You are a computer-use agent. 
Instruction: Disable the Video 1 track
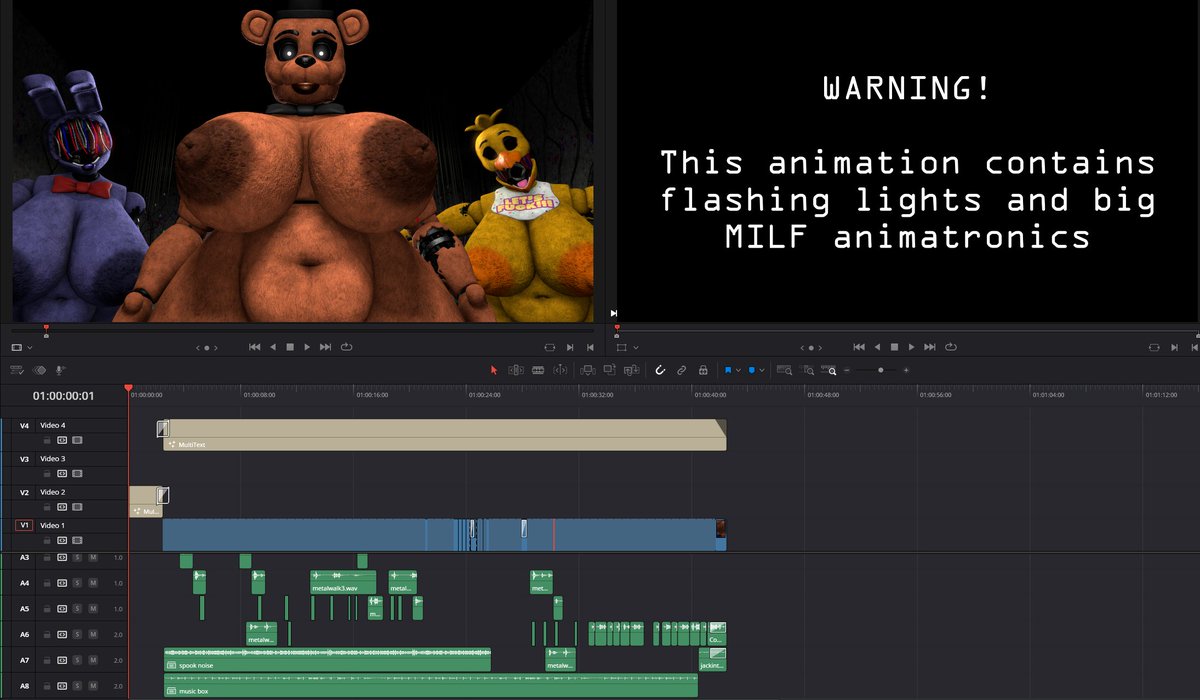pyautogui.click(x=77, y=539)
